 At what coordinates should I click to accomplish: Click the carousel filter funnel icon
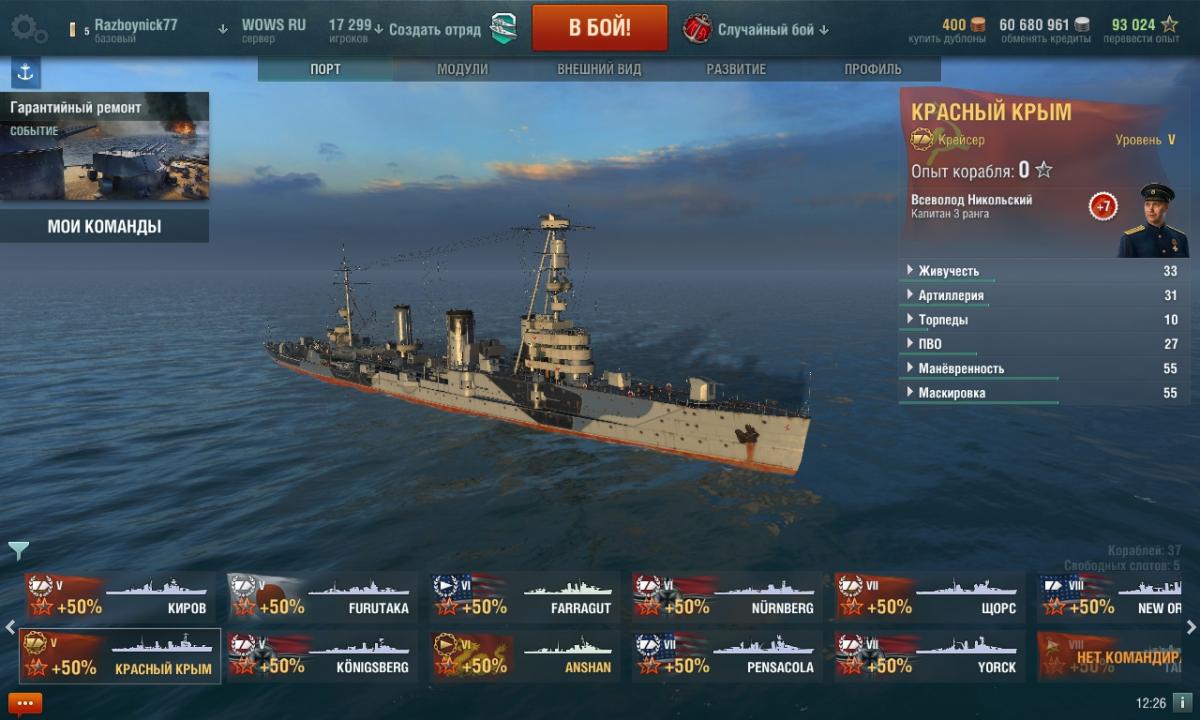point(19,551)
